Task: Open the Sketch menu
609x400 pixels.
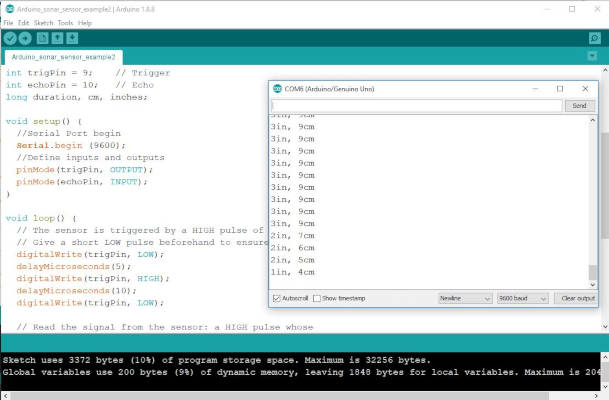Action: coord(43,23)
